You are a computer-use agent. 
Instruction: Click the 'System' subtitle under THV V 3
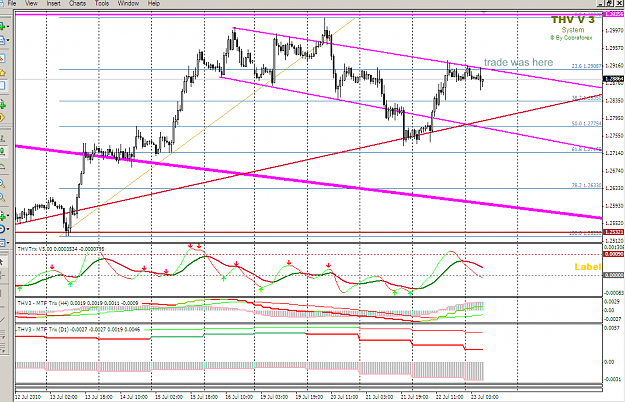tap(573, 30)
